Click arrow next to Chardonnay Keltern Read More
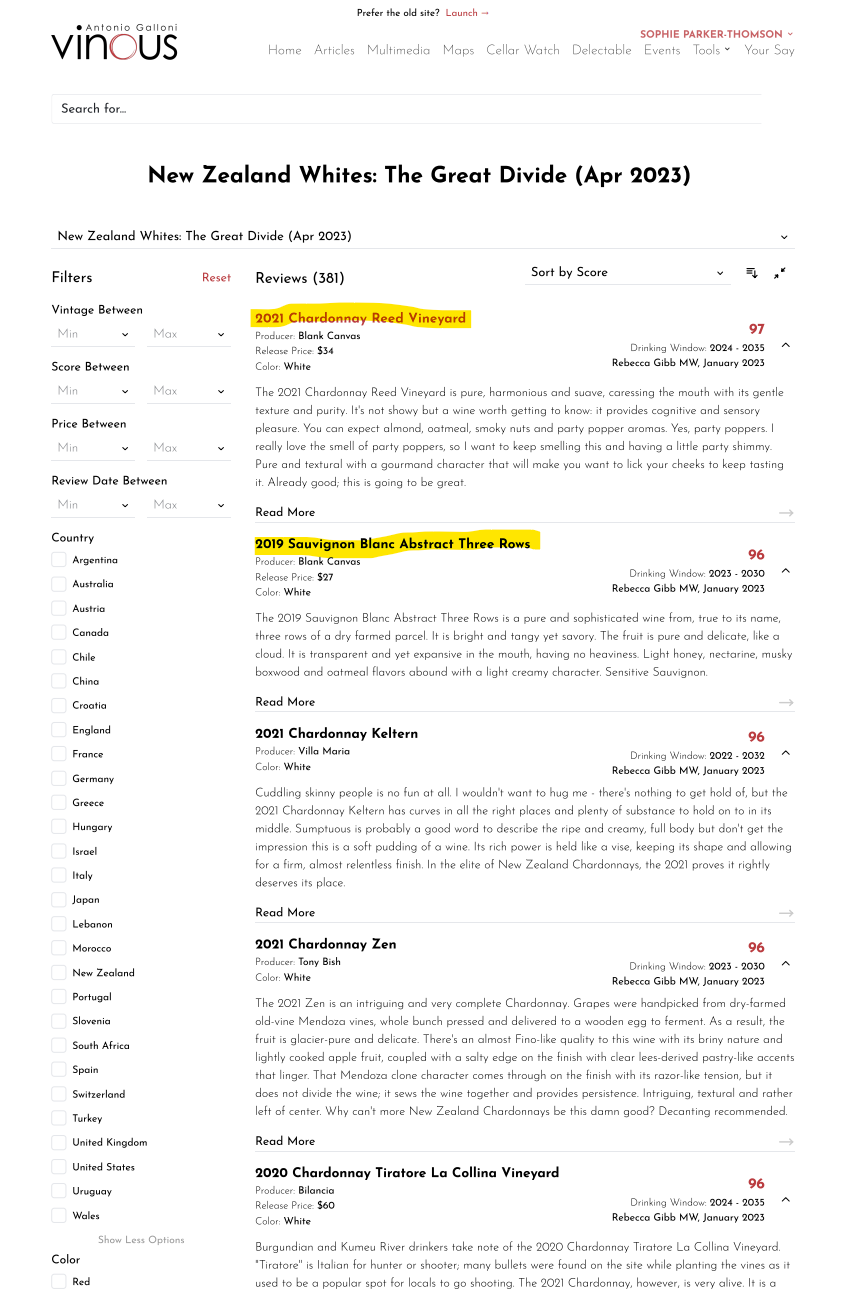Screen dimensions: 856x1291 pos(786,913)
